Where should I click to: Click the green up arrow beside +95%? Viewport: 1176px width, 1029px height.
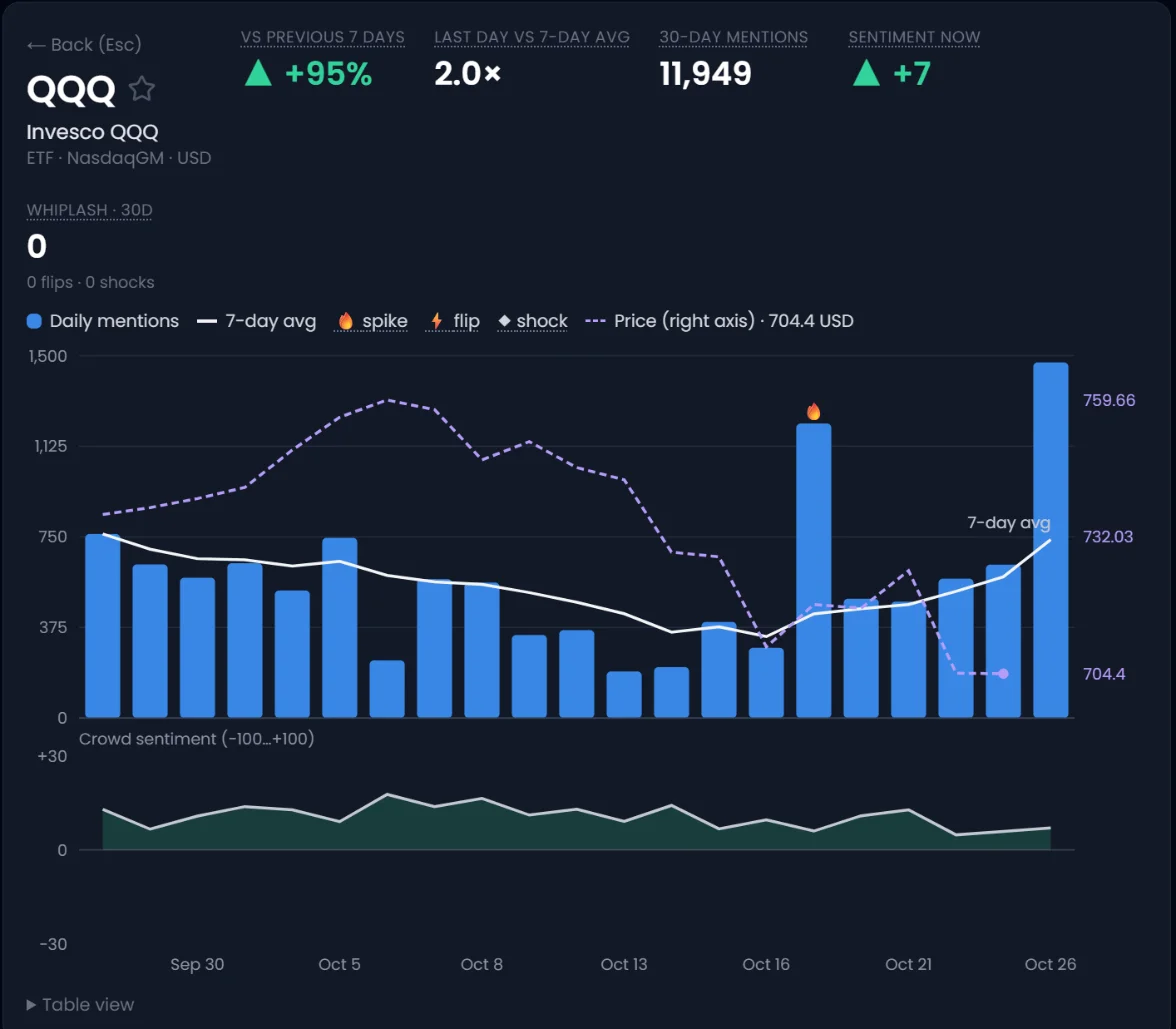click(258, 73)
